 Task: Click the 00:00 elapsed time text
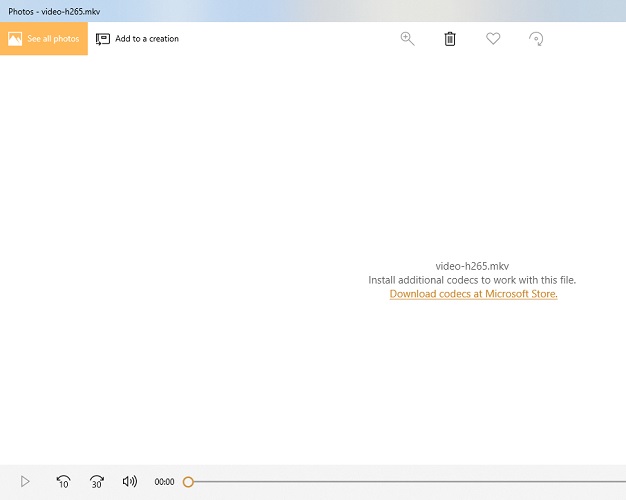point(164,482)
